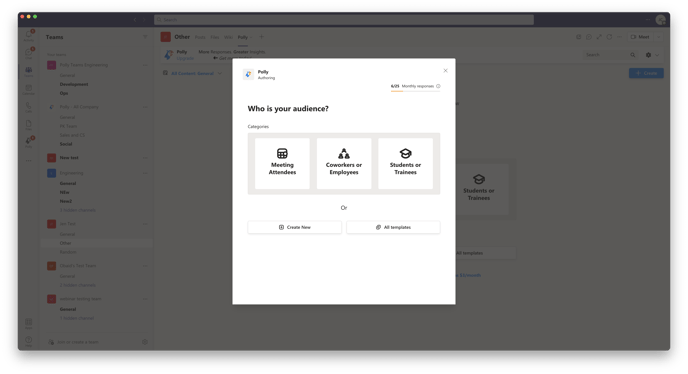Select the Ops channel
The image size is (688, 374).
pos(64,93)
